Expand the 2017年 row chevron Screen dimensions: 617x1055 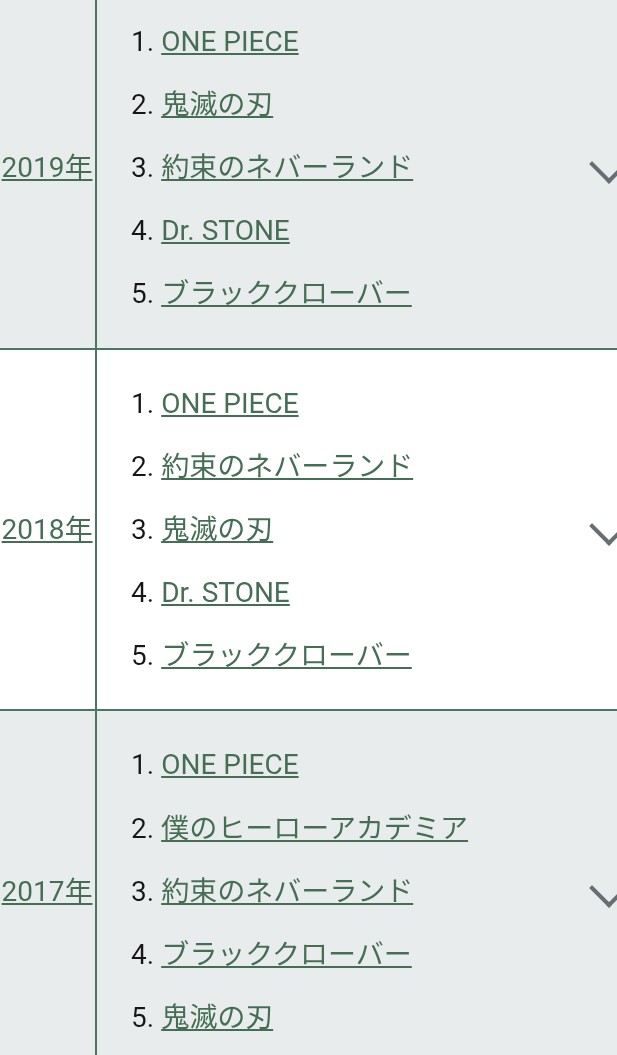[604, 897]
